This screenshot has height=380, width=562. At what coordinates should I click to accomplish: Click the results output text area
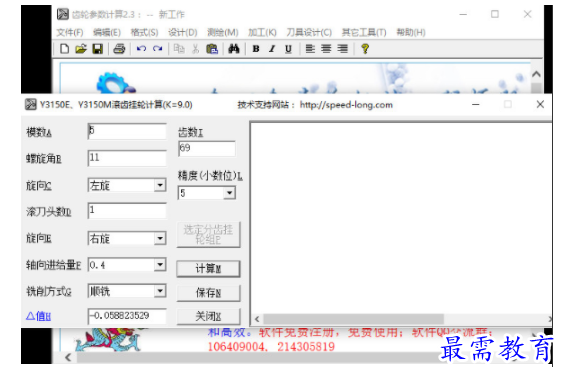tap(401, 218)
